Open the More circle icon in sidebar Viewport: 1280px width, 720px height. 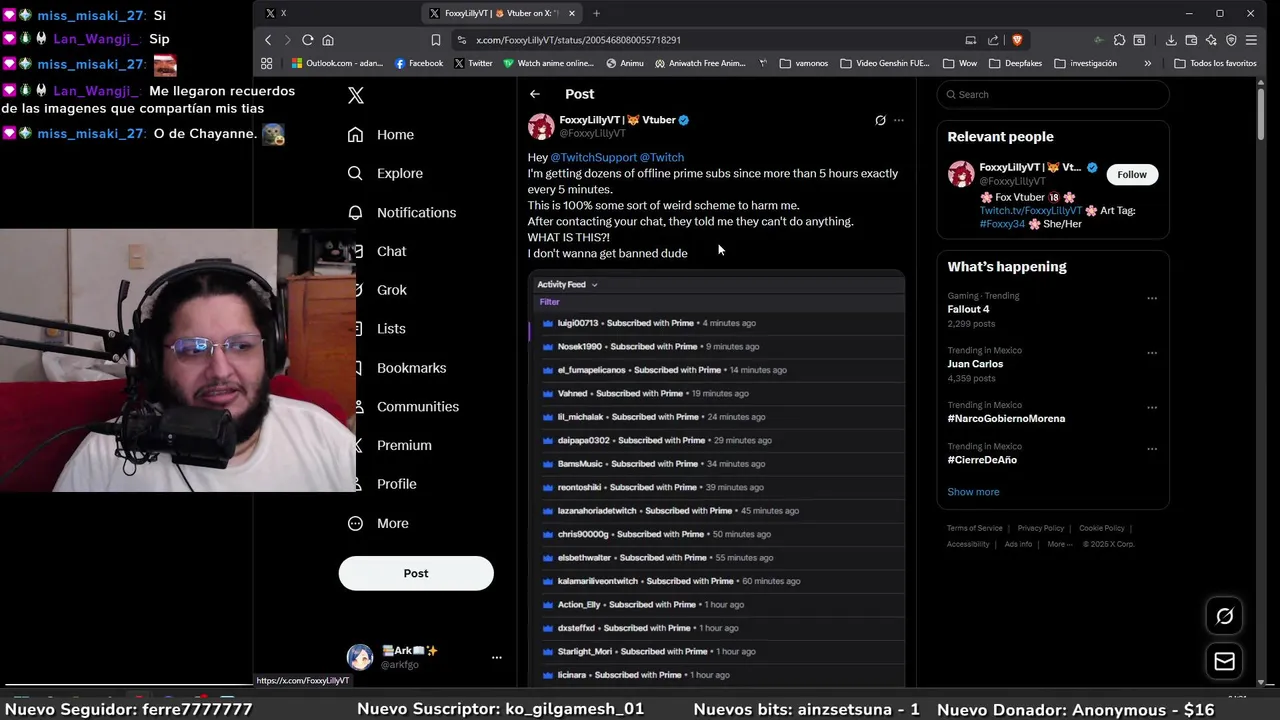click(355, 523)
